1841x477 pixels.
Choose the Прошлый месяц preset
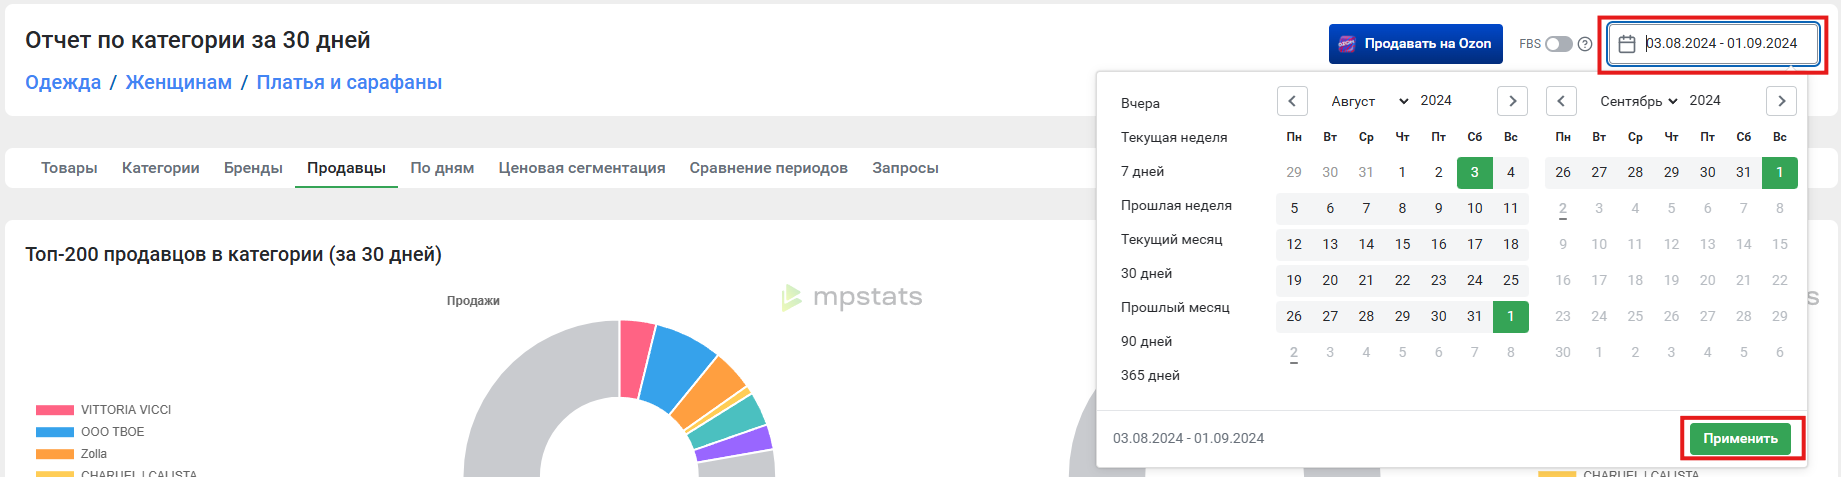point(1175,307)
